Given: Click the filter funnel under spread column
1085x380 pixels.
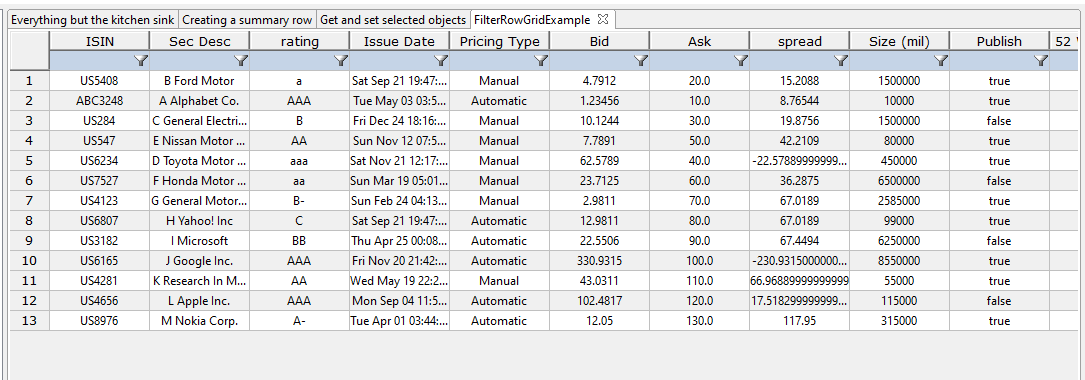Looking at the screenshot, I should pos(841,61).
